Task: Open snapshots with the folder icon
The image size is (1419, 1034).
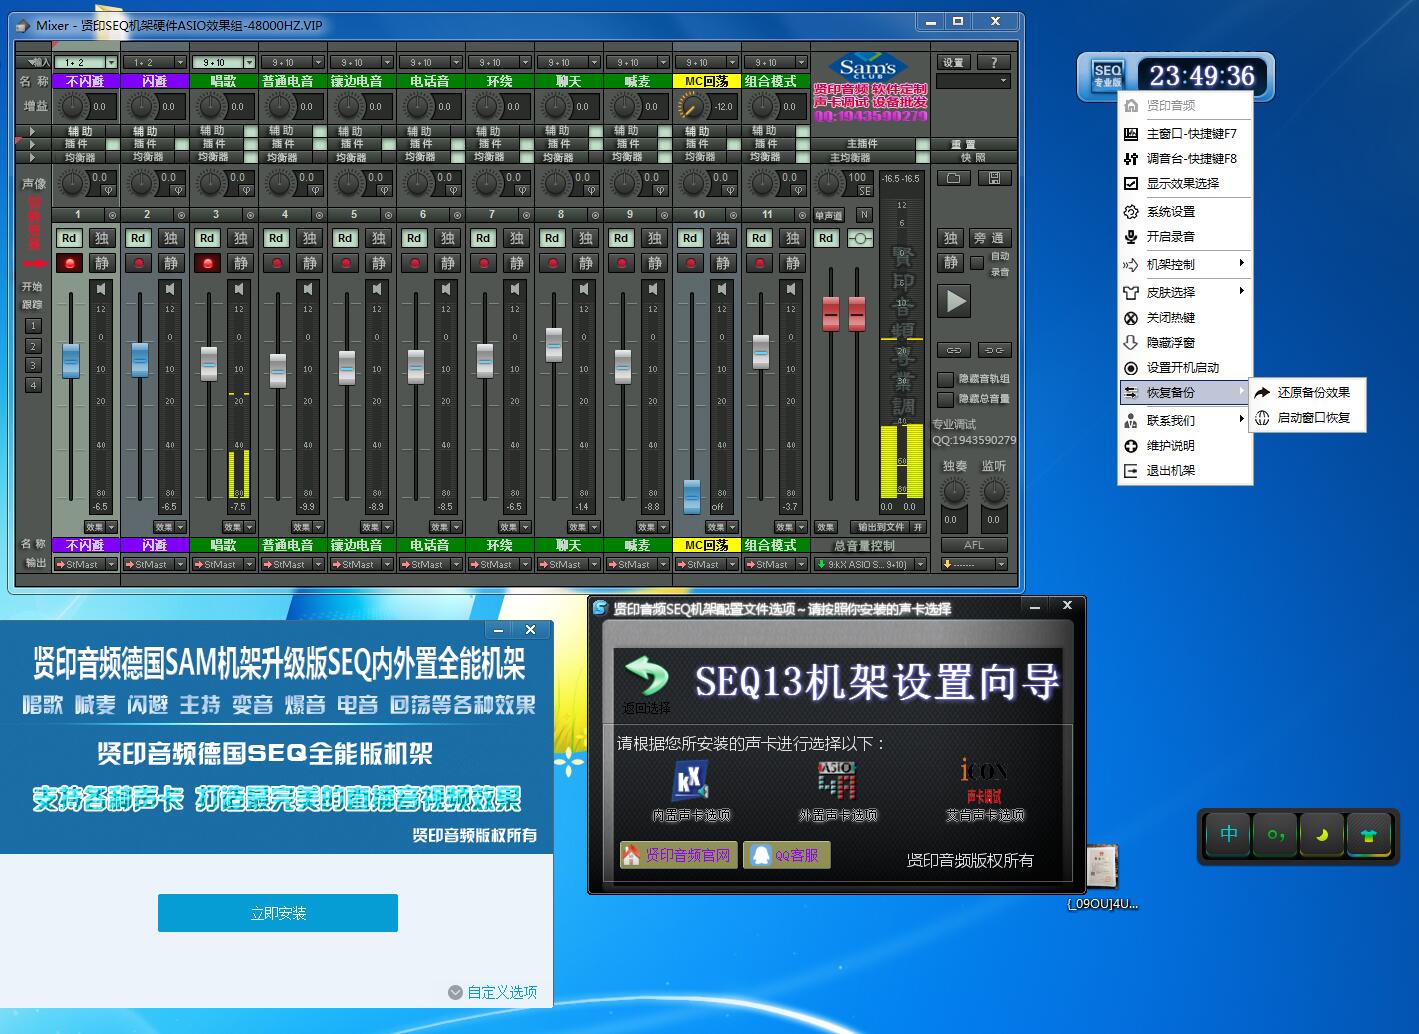Action: pos(953,177)
